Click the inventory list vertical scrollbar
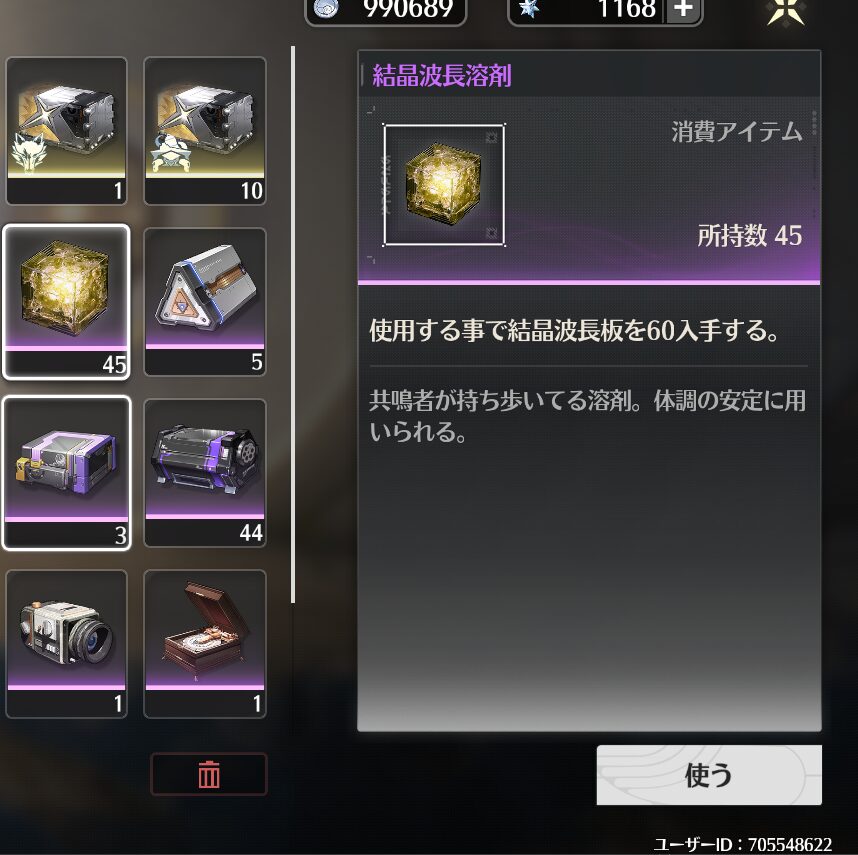This screenshot has height=855, width=858. tap(293, 325)
